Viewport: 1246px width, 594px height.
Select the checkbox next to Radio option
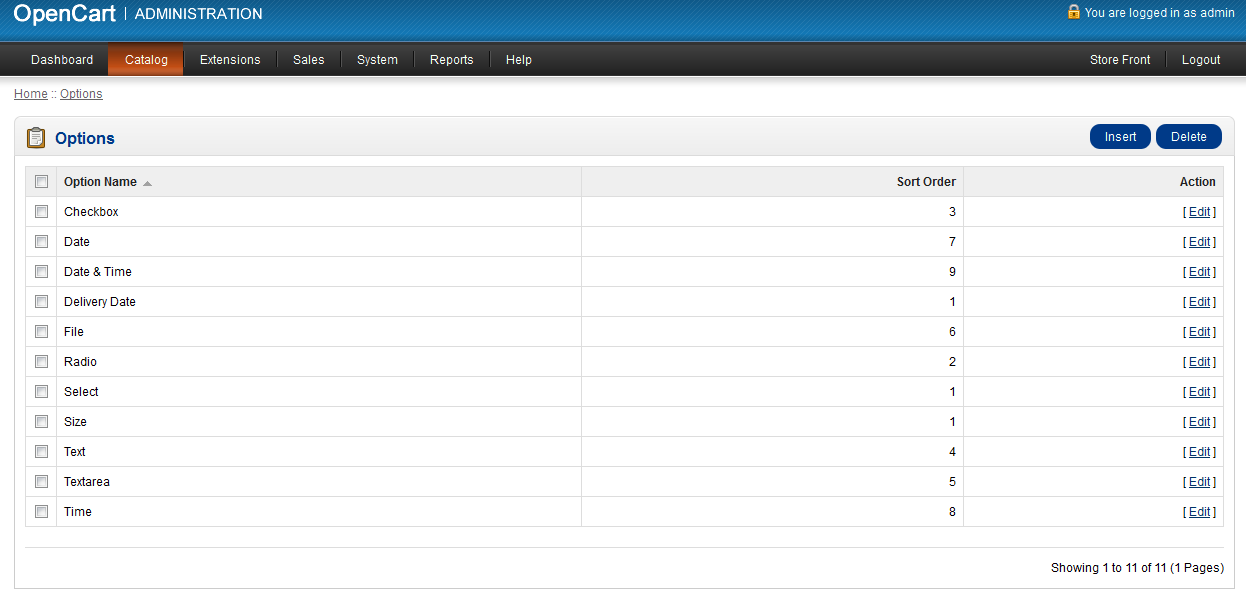pyautogui.click(x=41, y=362)
